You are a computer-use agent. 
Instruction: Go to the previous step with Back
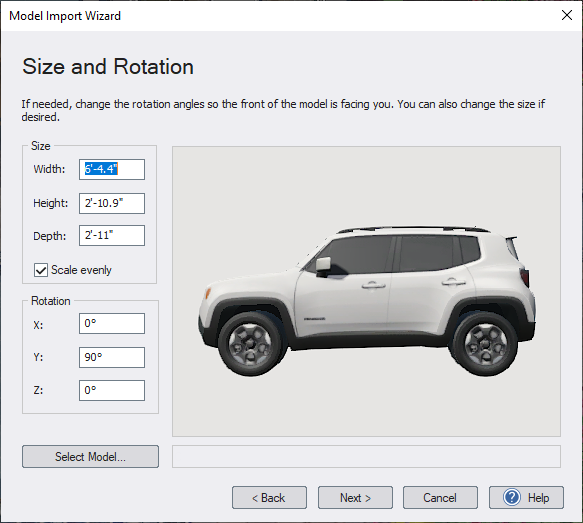pyautogui.click(x=269, y=497)
